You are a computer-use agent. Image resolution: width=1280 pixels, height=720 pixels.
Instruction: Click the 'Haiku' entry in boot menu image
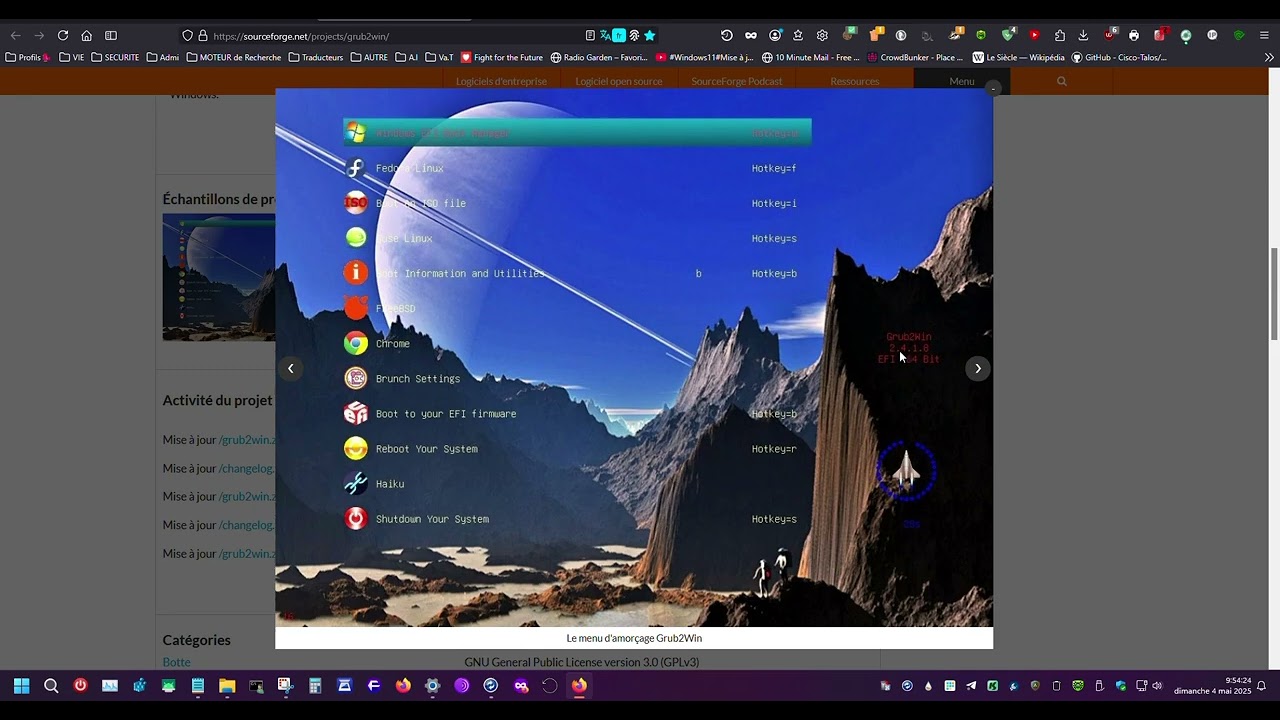390,484
